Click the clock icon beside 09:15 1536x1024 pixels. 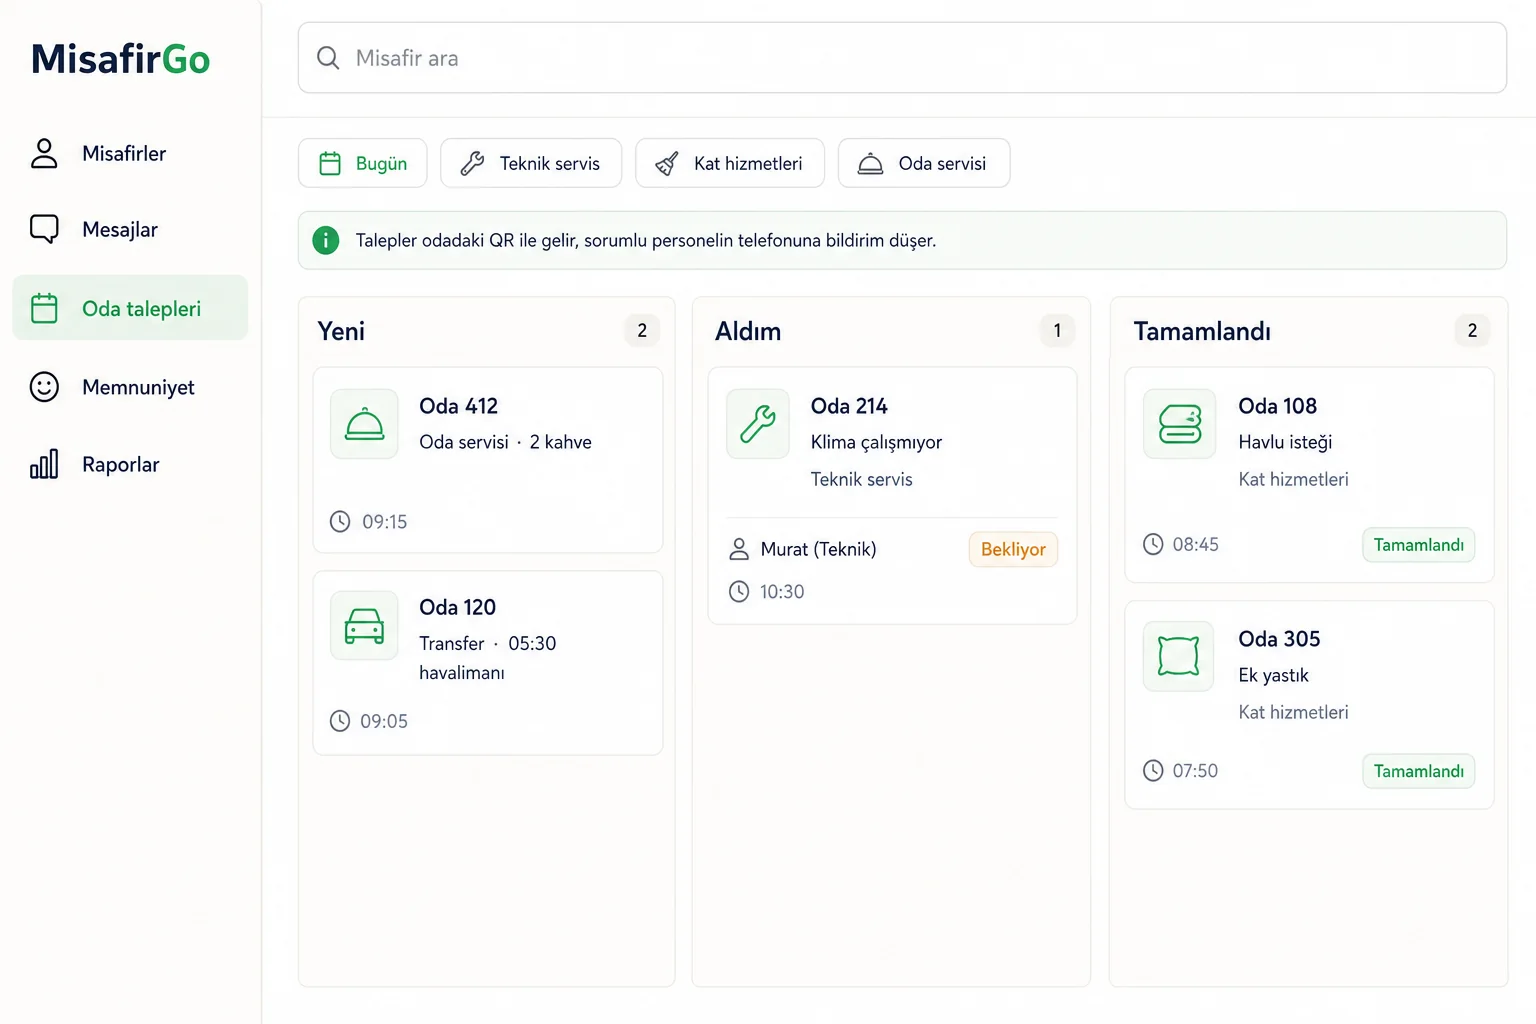[x=340, y=521]
